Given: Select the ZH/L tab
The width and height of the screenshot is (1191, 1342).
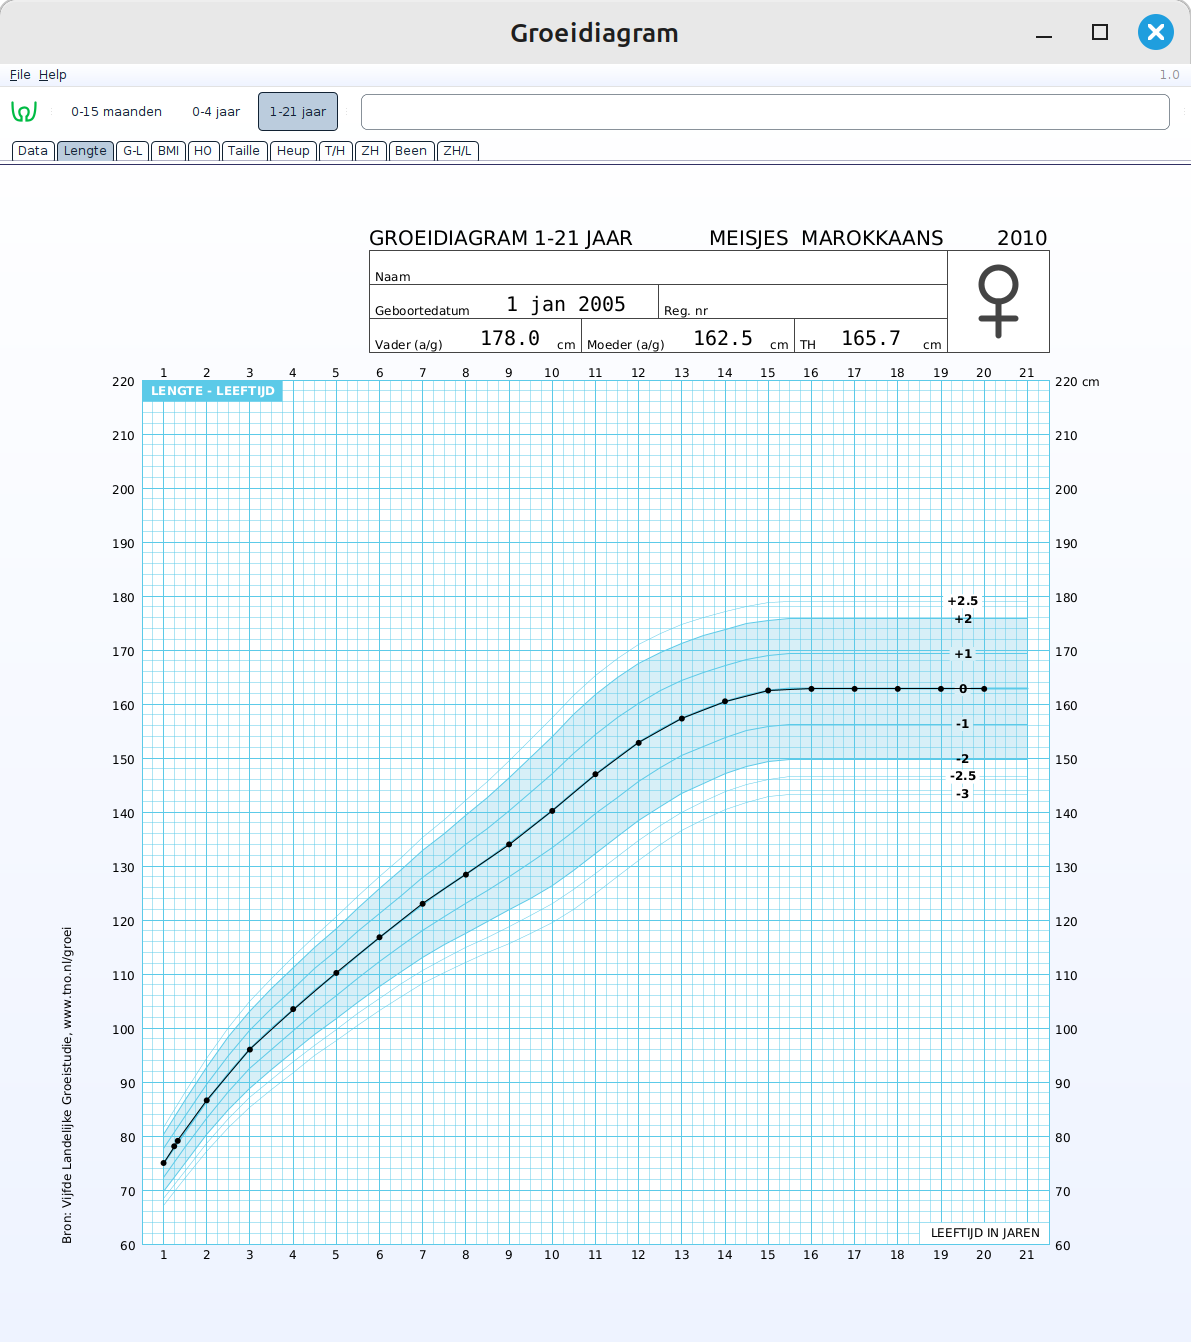Looking at the screenshot, I should pos(458,151).
